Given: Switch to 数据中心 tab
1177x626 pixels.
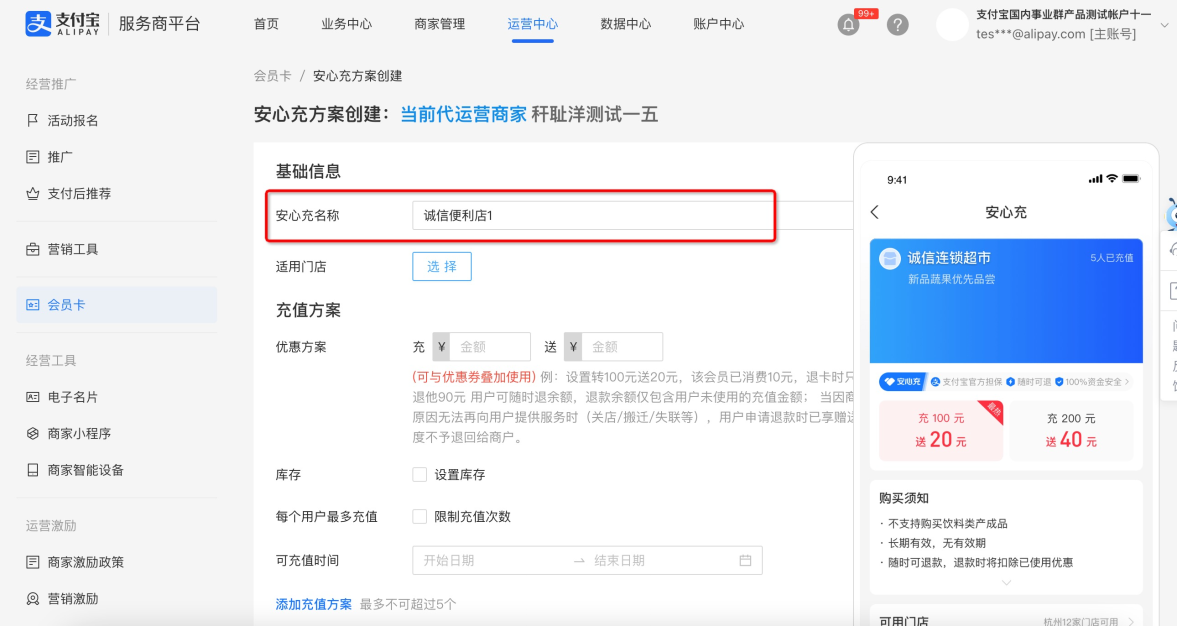Looking at the screenshot, I should 625,24.
